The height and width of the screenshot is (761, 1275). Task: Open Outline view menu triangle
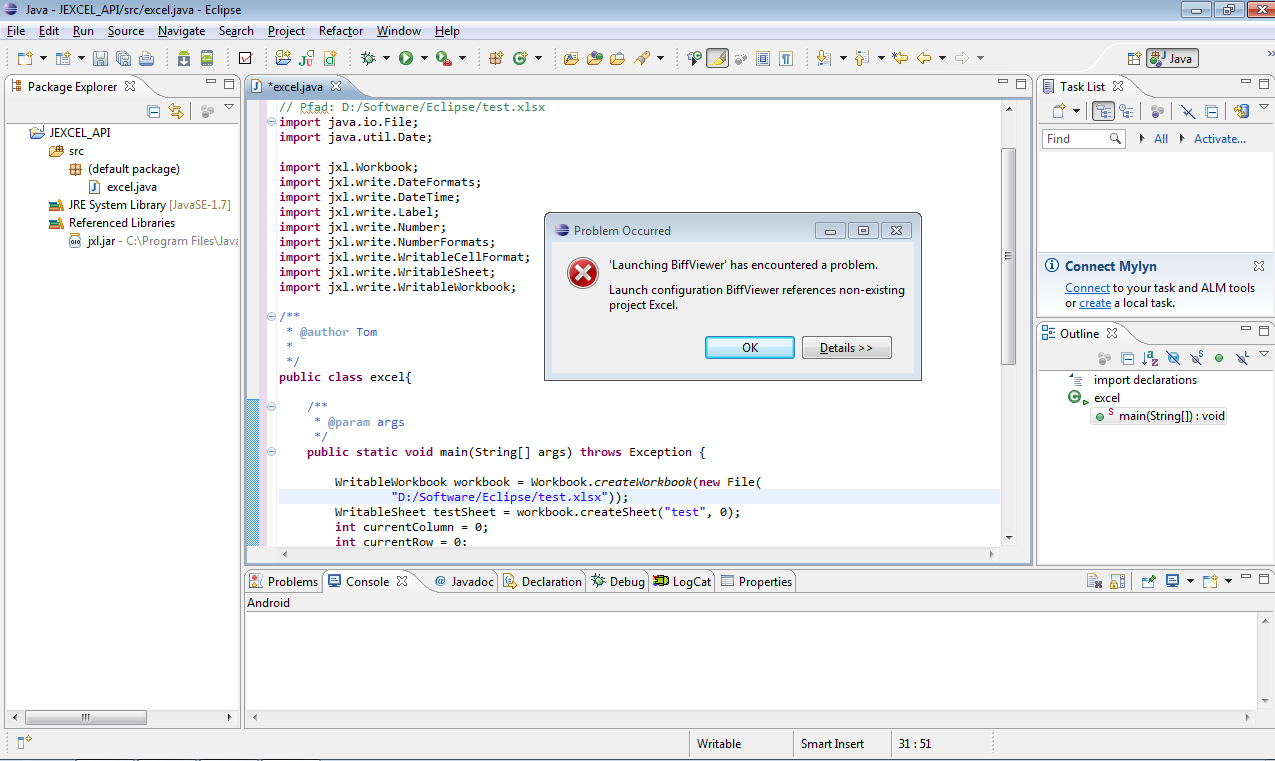[x=1264, y=353]
